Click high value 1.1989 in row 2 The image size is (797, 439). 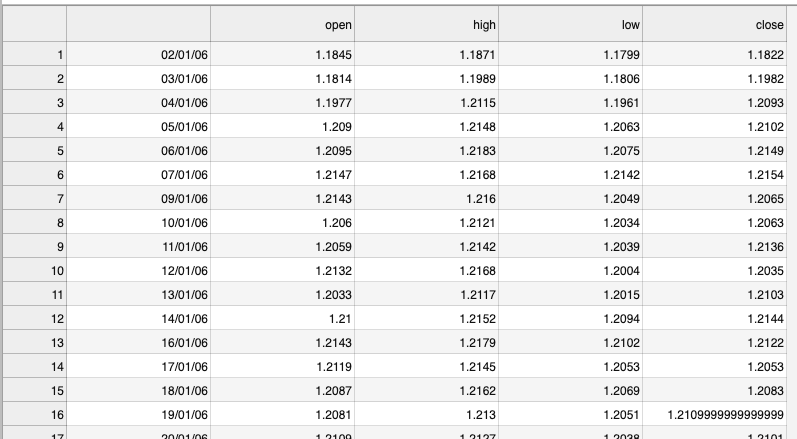coord(426,79)
